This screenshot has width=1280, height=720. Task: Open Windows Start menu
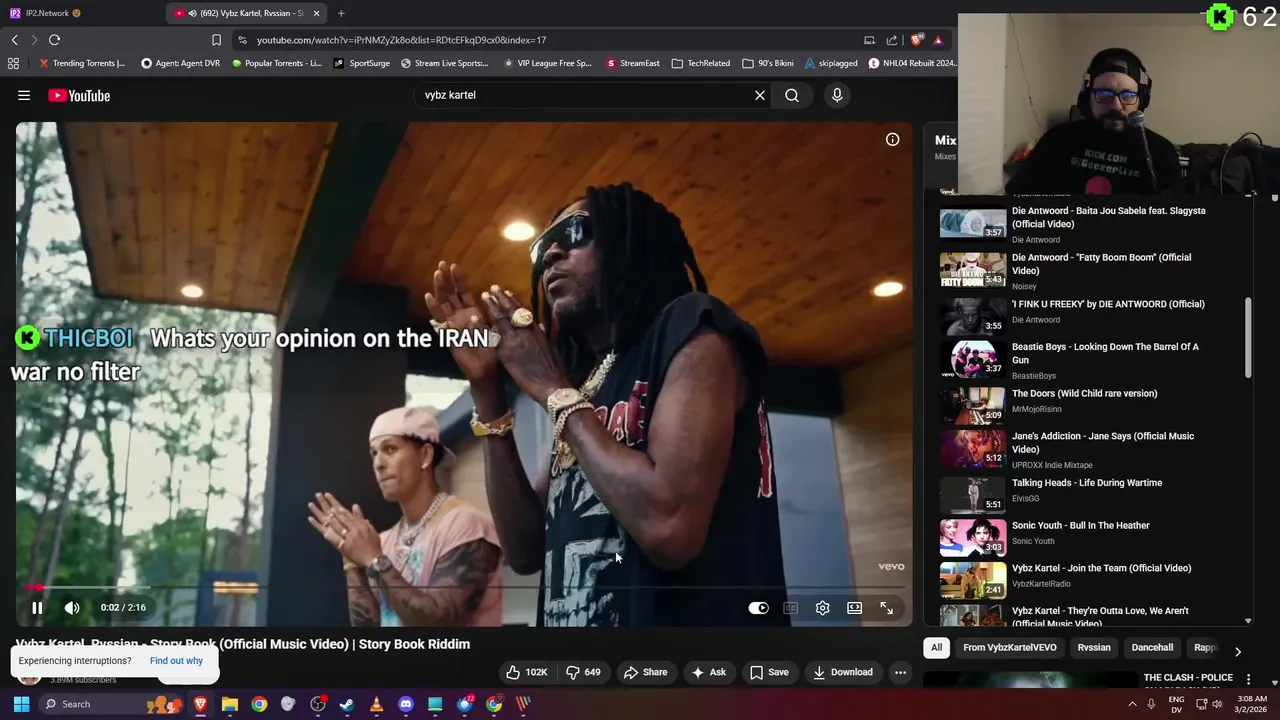point(21,704)
